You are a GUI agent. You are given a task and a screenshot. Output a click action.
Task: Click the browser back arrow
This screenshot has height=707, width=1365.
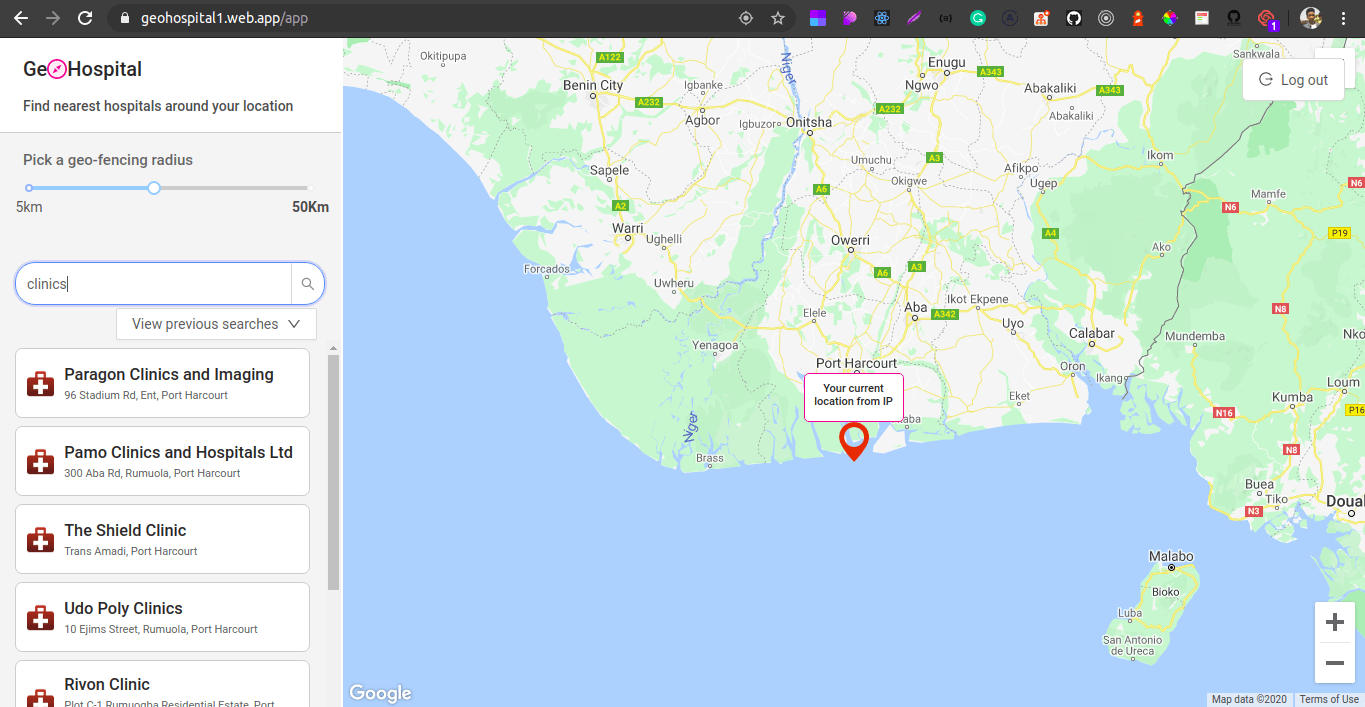click(20, 18)
